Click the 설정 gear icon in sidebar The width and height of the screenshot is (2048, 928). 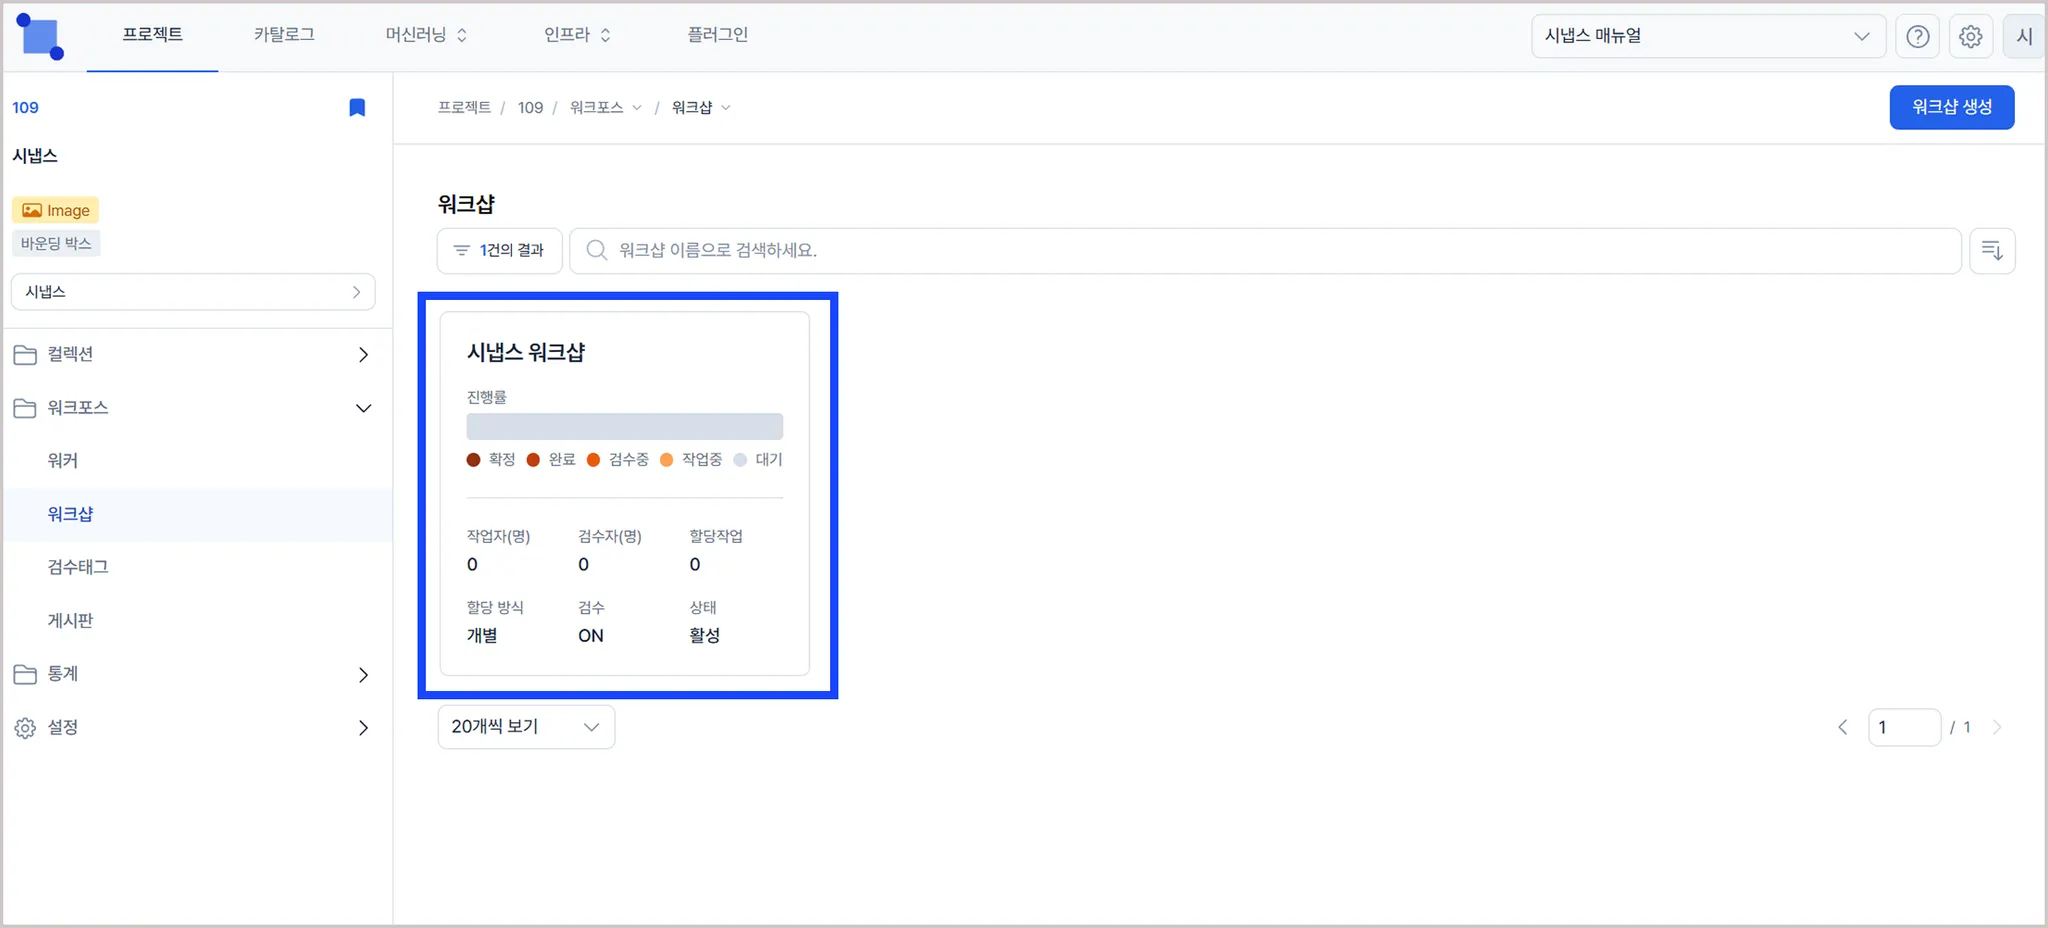(x=25, y=728)
